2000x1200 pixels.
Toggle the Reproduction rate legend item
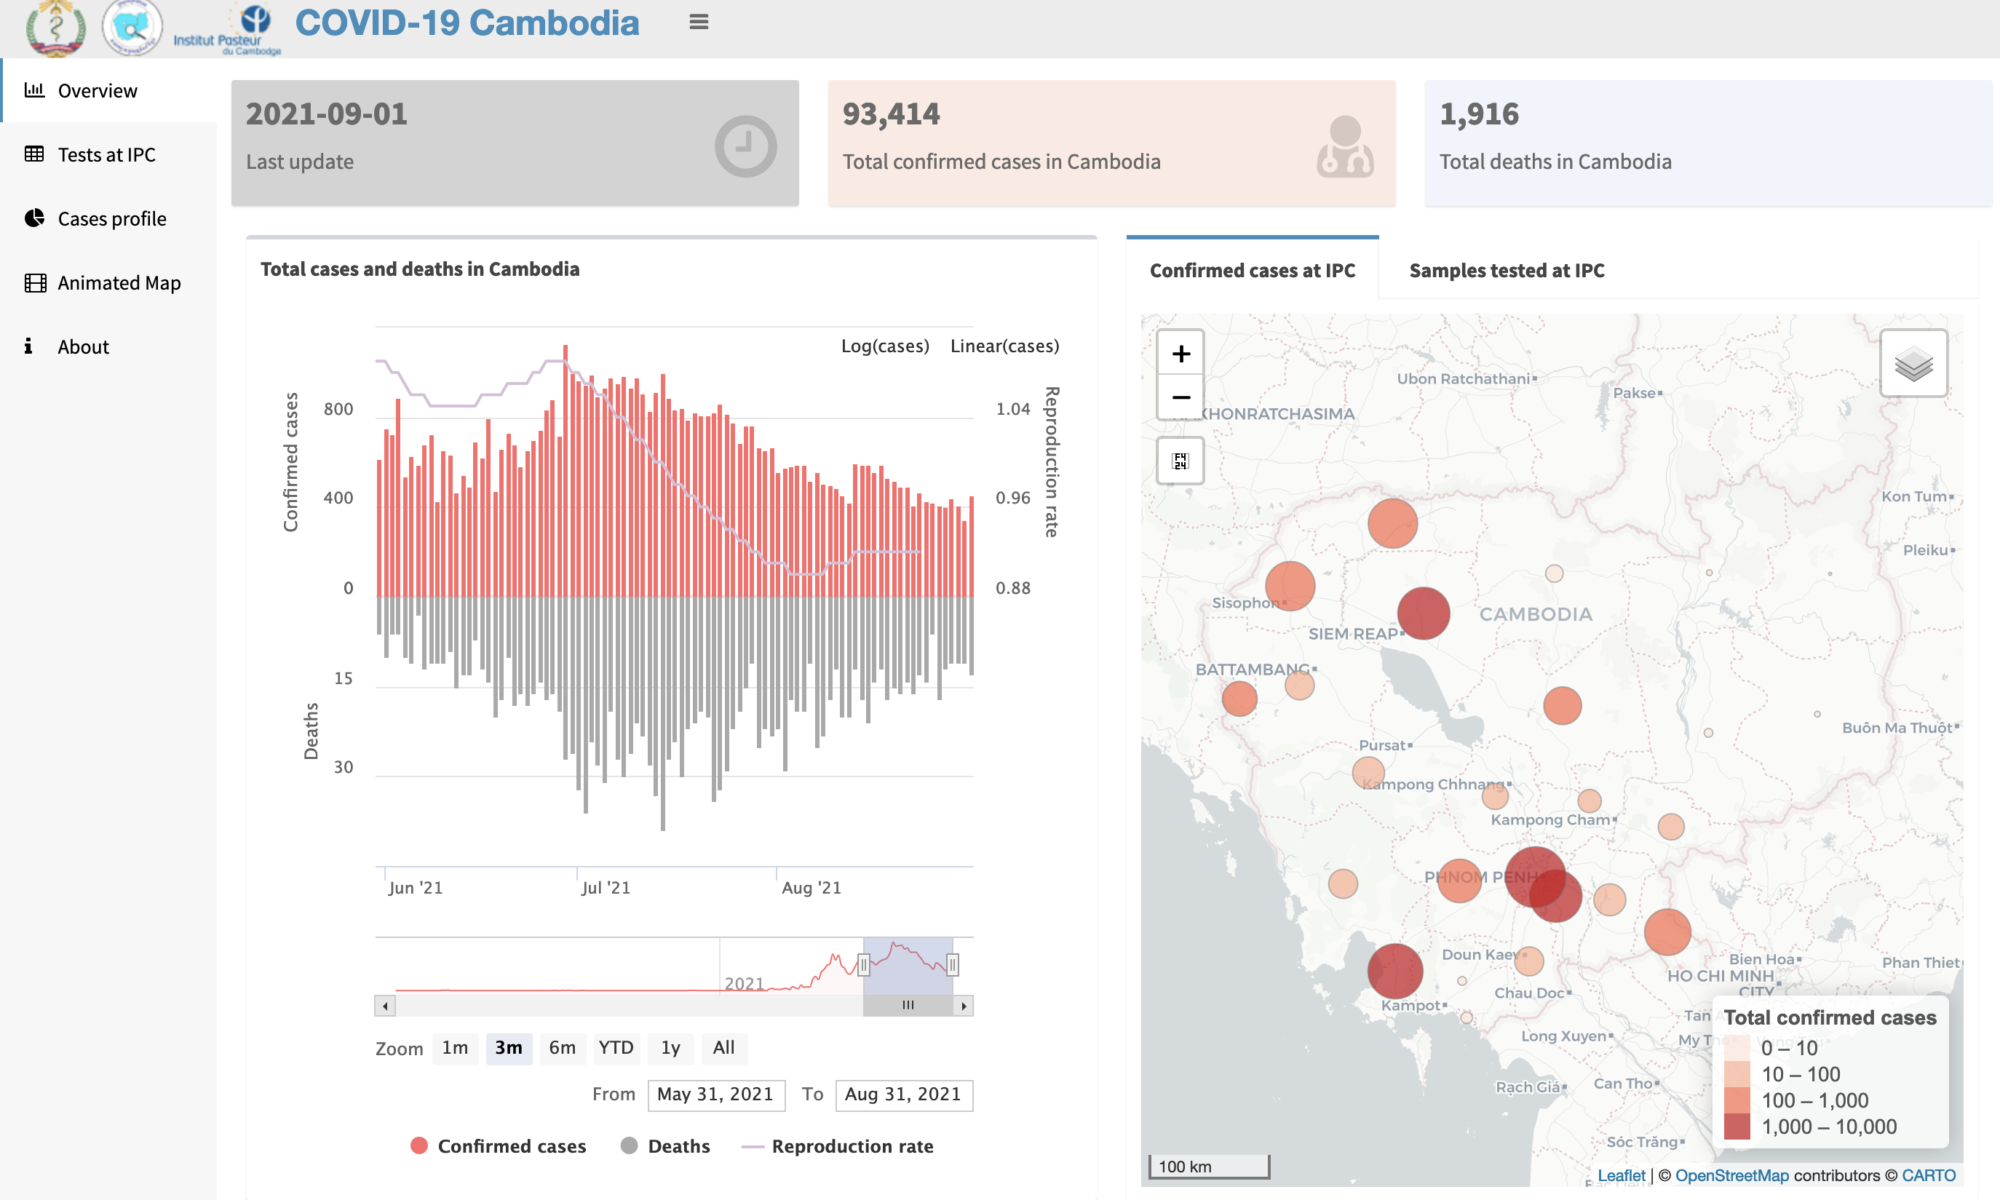click(838, 1146)
